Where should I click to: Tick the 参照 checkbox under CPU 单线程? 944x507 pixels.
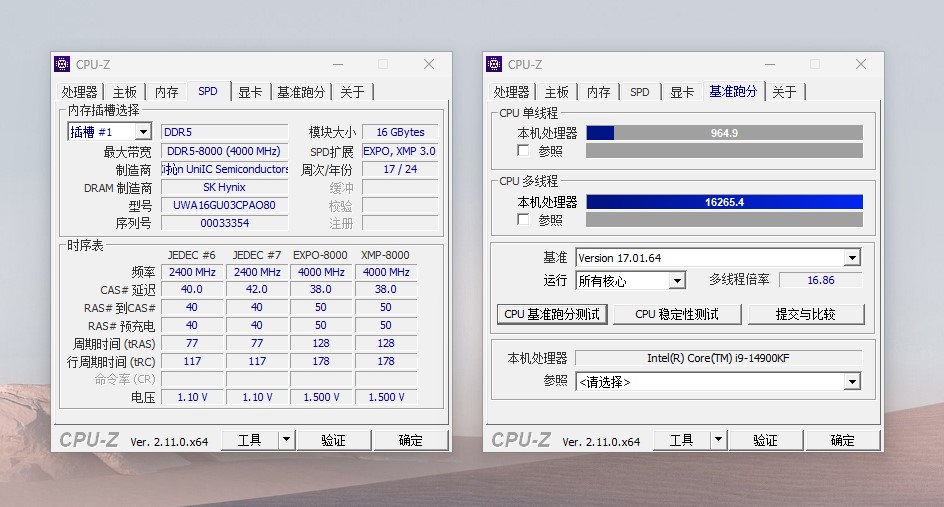coord(523,151)
